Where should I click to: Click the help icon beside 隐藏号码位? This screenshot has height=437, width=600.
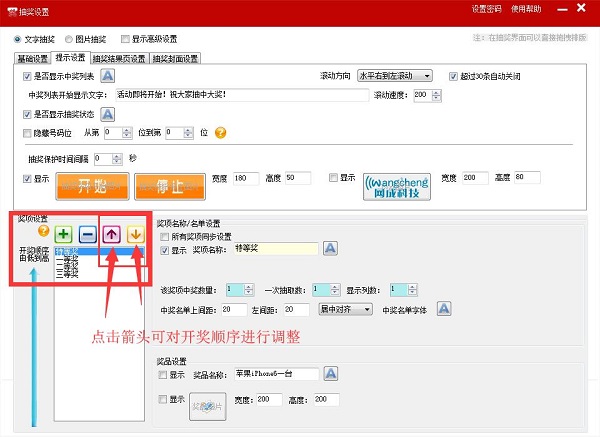(x=220, y=132)
